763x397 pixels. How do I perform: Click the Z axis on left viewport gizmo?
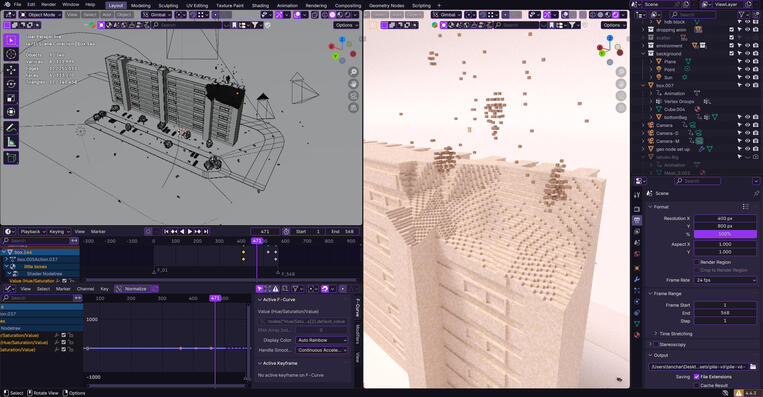point(342,39)
